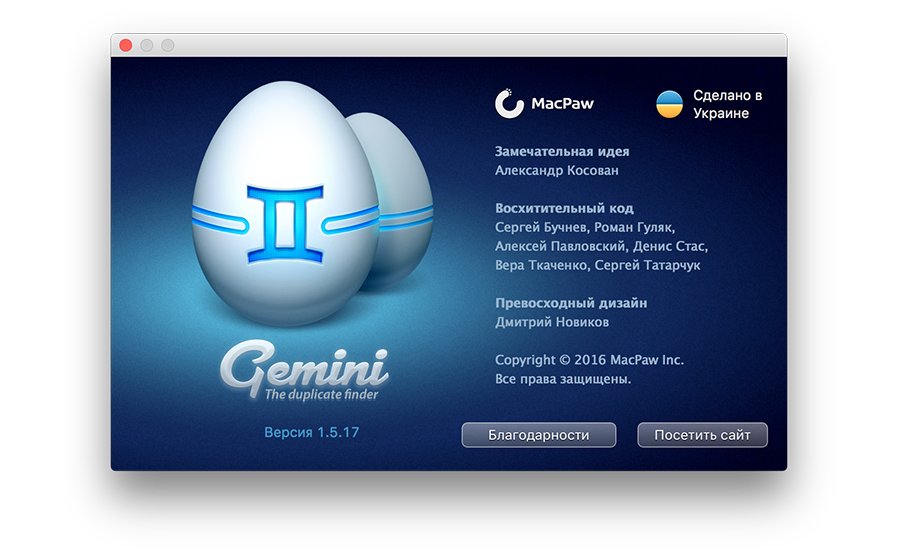Click the Замечательная идея heading
Viewport: 900px width, 555px height.
[x=562, y=152]
